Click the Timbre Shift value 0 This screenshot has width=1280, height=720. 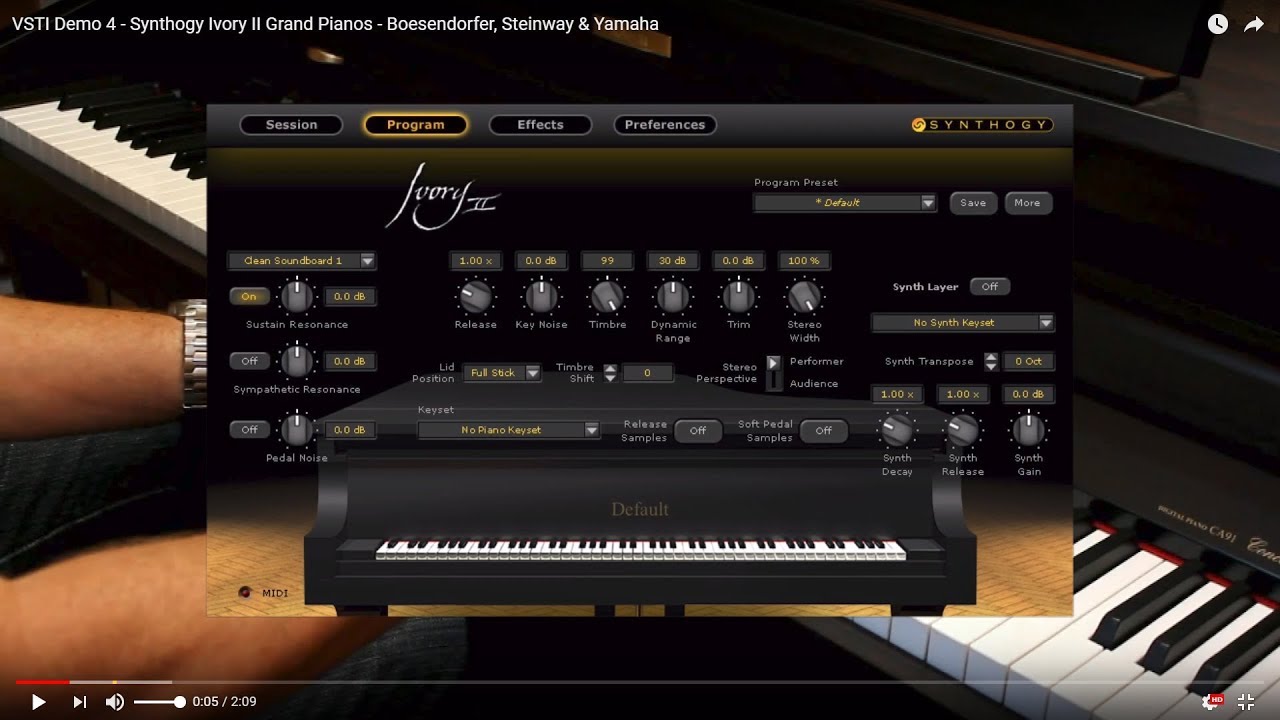pyautogui.click(x=647, y=373)
